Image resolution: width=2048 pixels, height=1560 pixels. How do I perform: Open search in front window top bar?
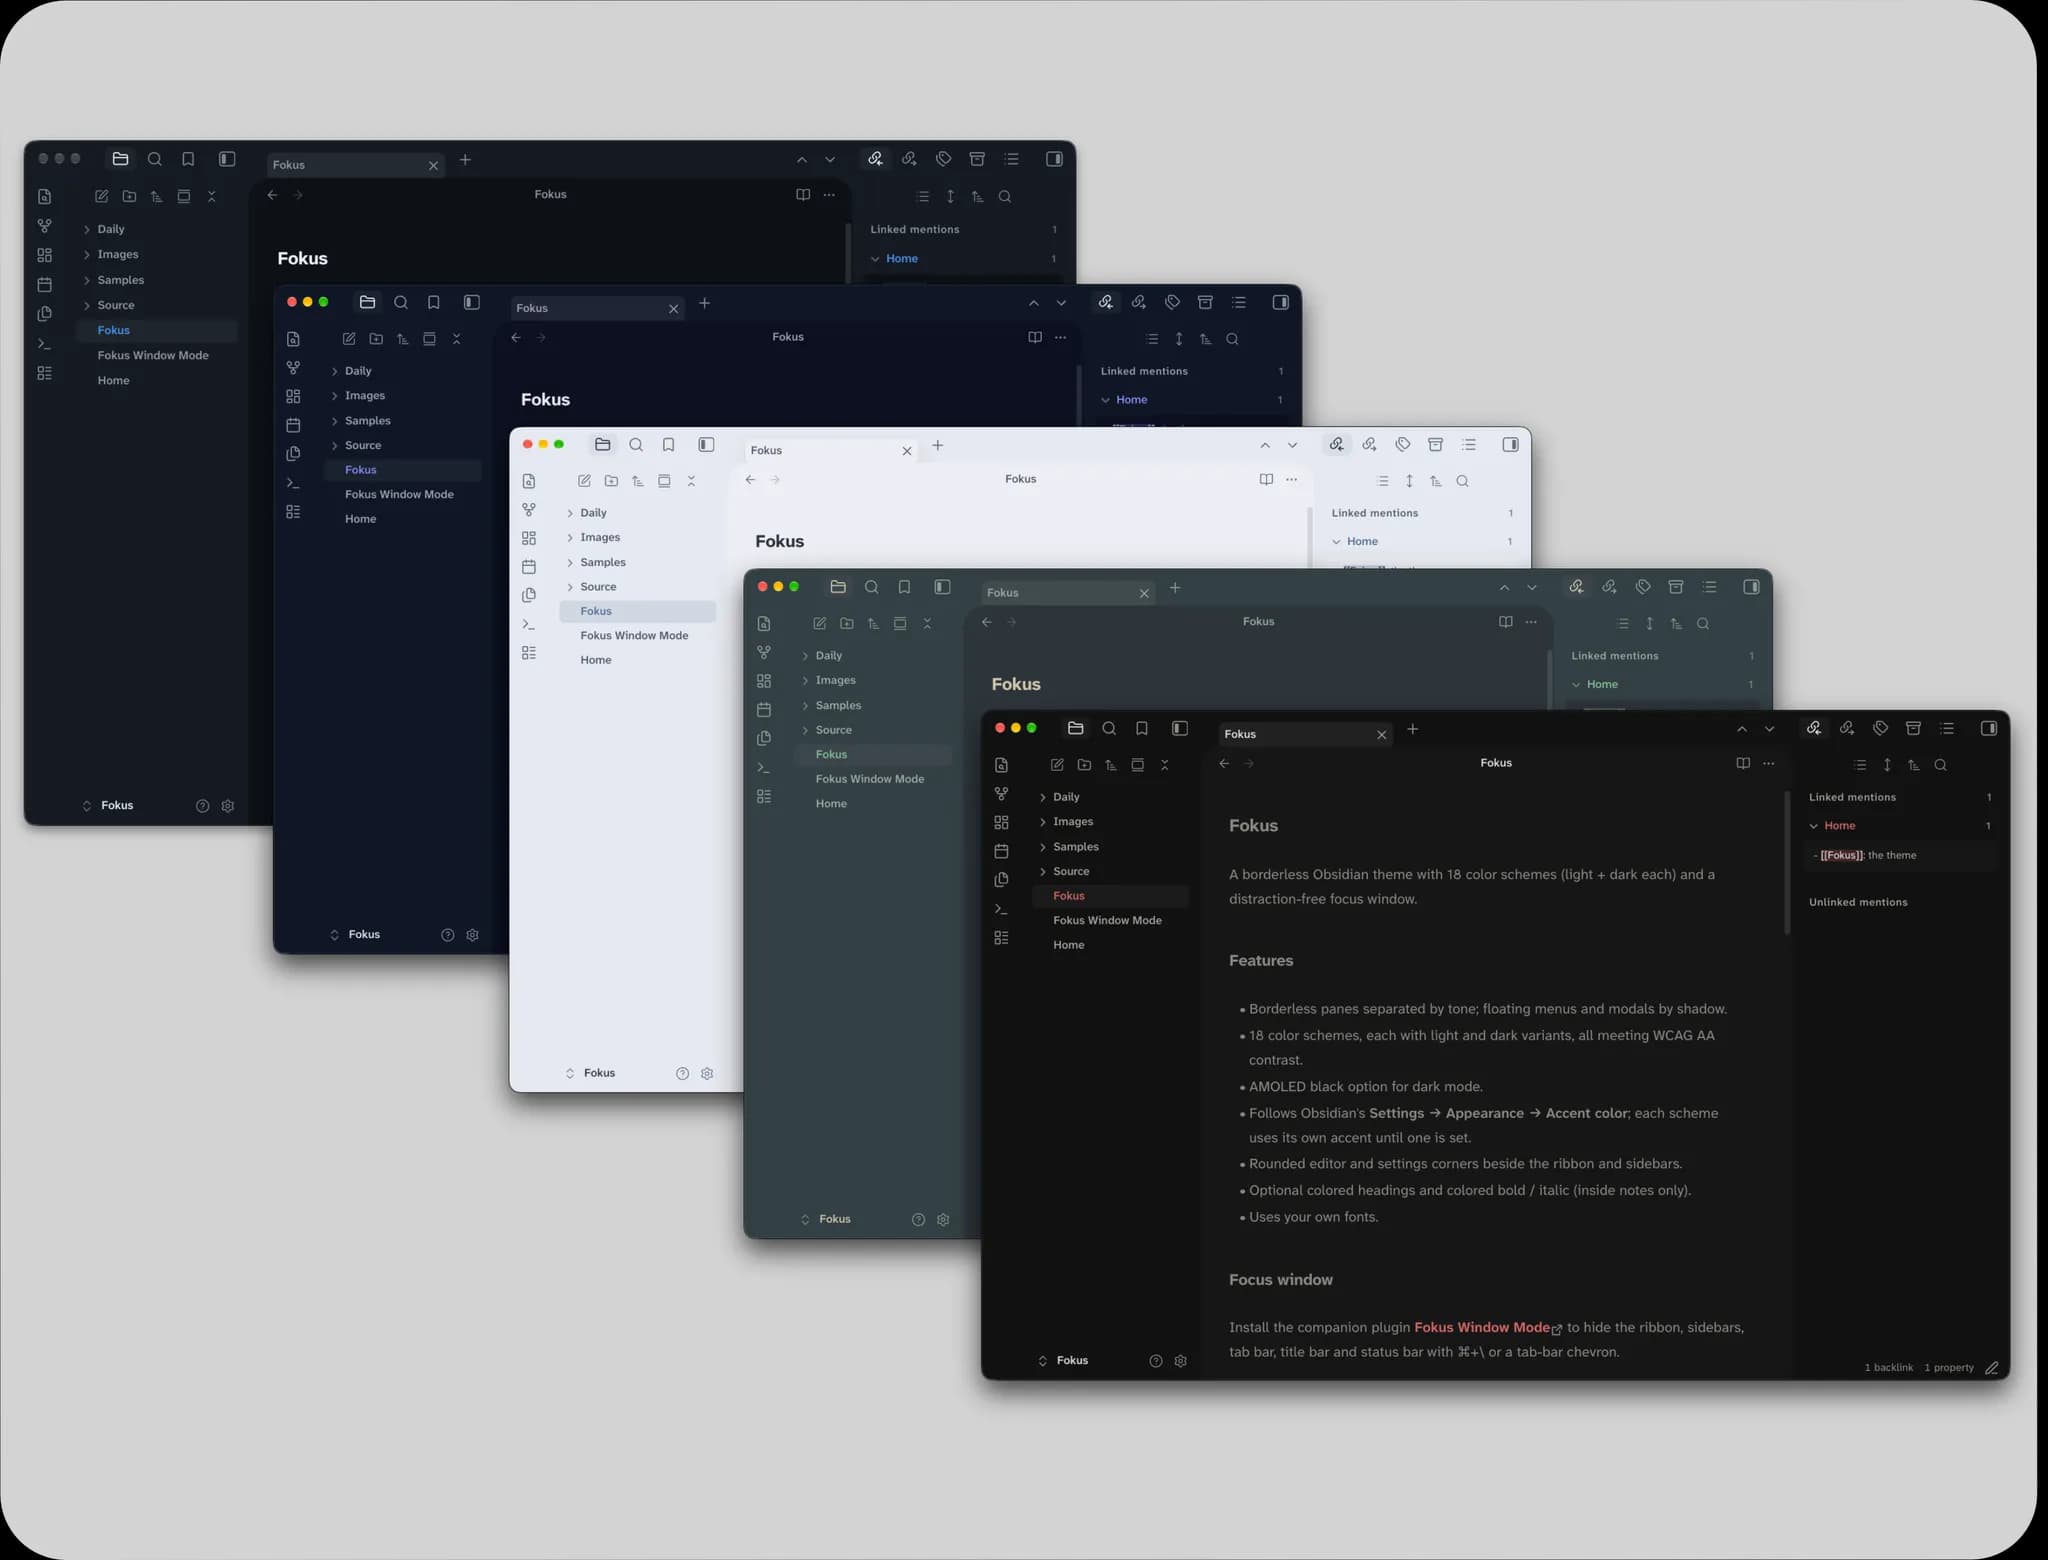(x=1109, y=729)
